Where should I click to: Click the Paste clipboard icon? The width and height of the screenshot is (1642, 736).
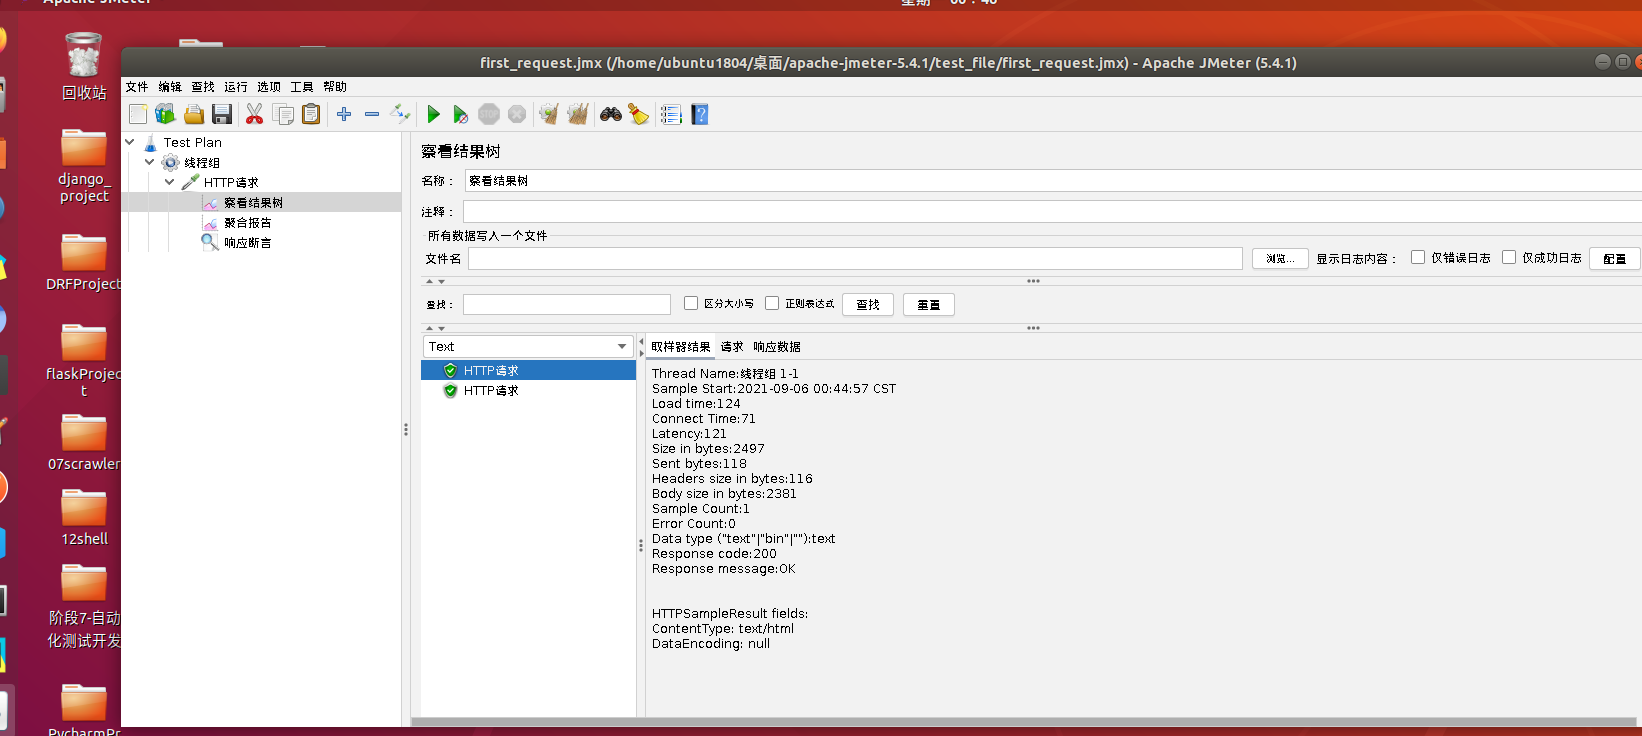pos(311,114)
